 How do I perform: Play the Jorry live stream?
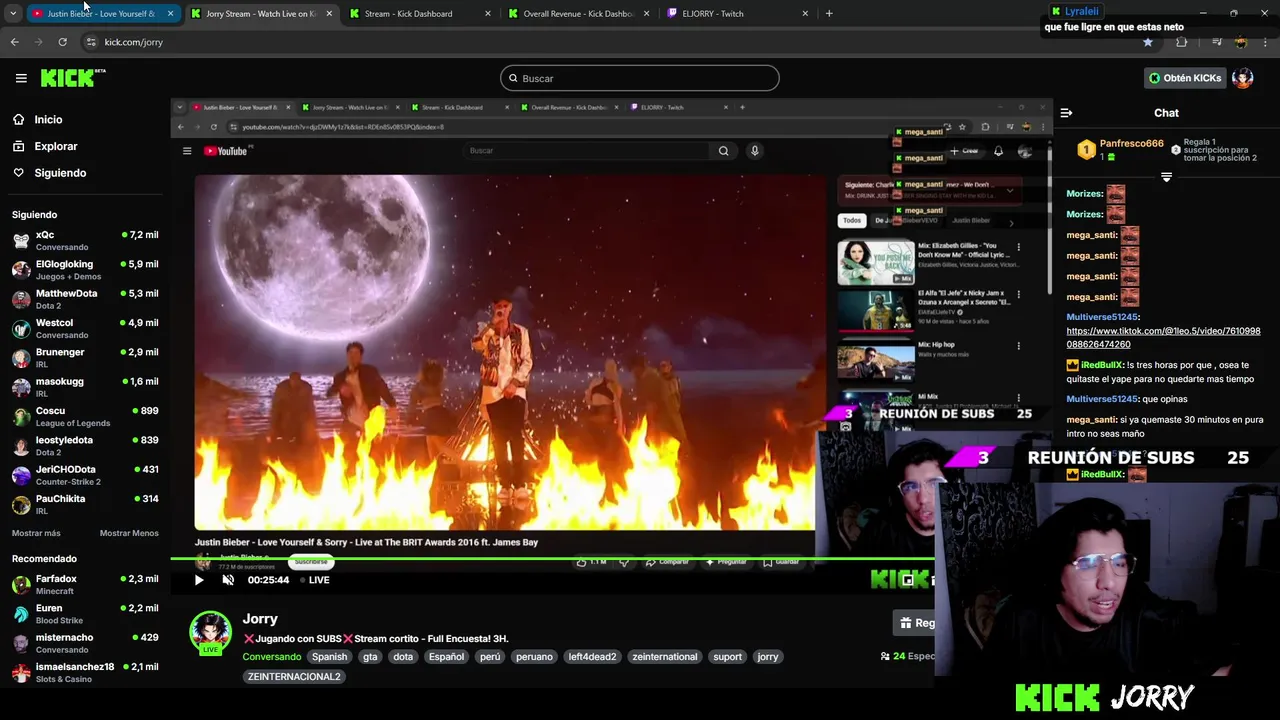199,580
